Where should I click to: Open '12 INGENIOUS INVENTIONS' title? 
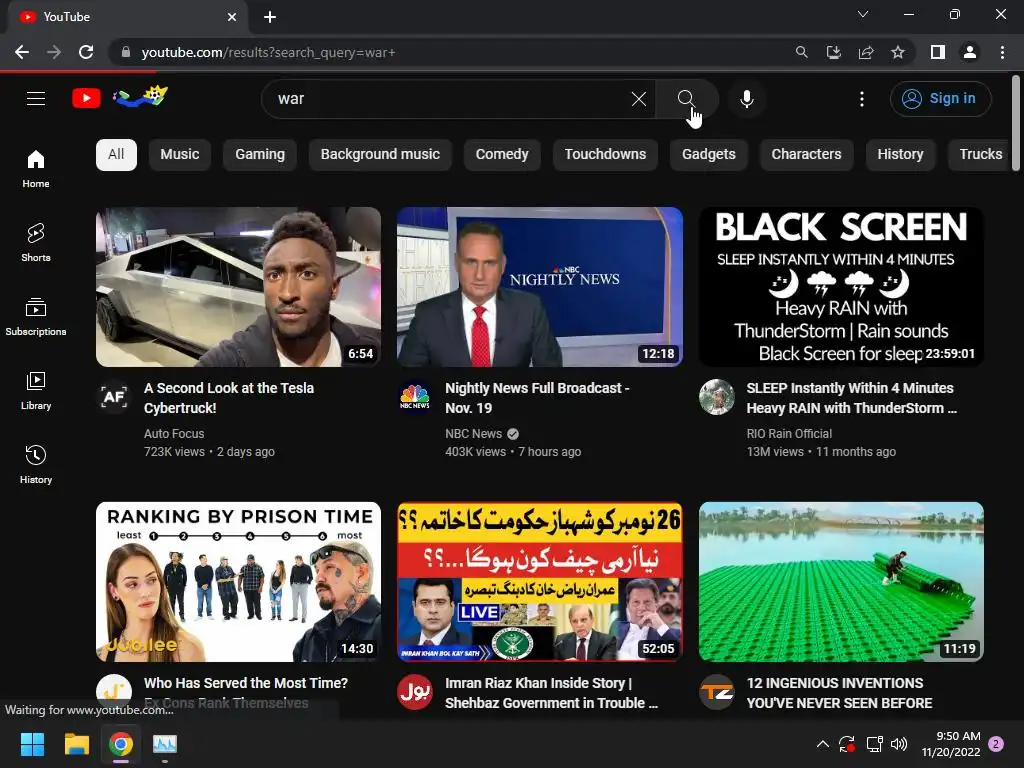tap(839, 693)
